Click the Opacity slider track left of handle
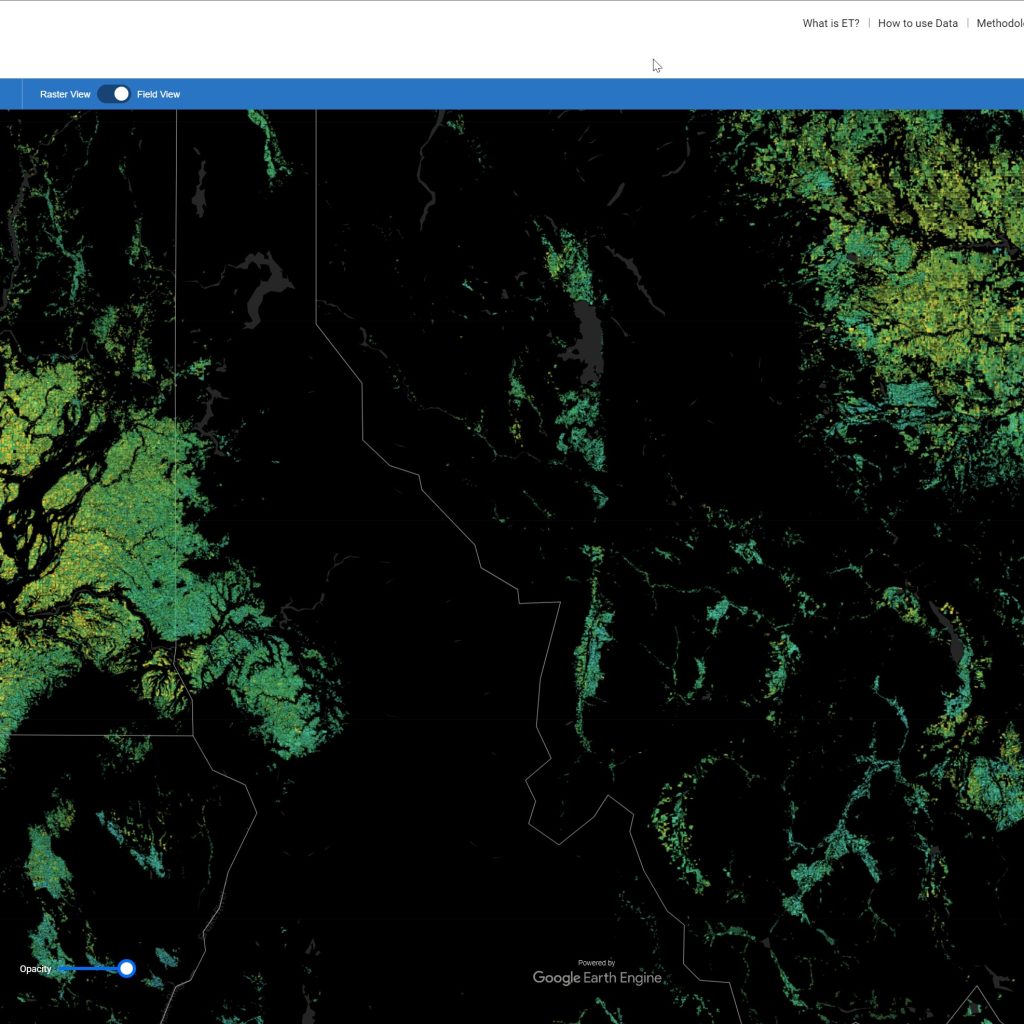 tap(88, 968)
